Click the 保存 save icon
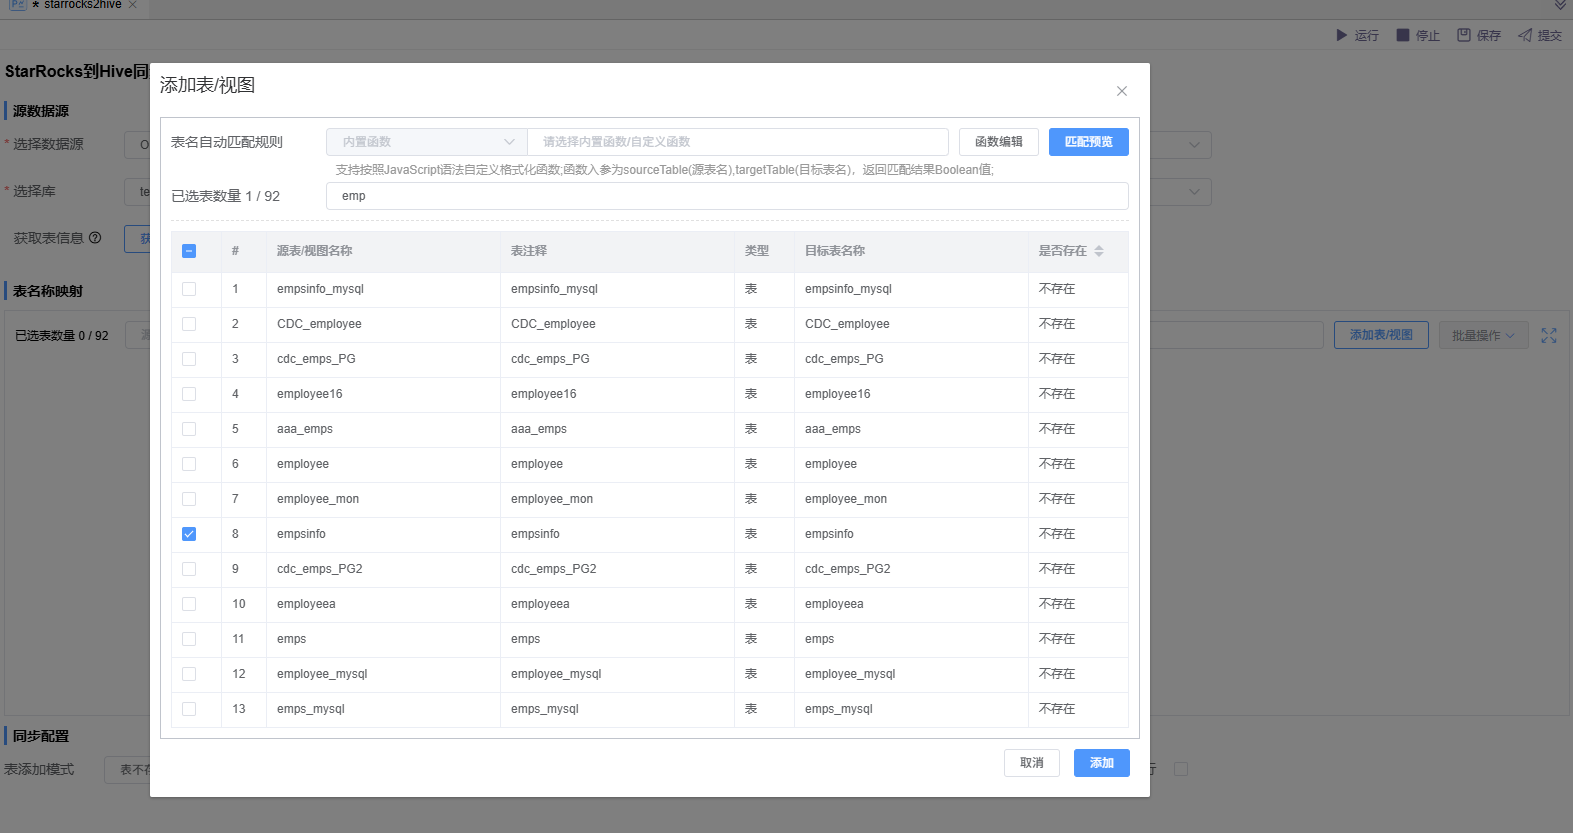1573x833 pixels. click(x=1464, y=35)
